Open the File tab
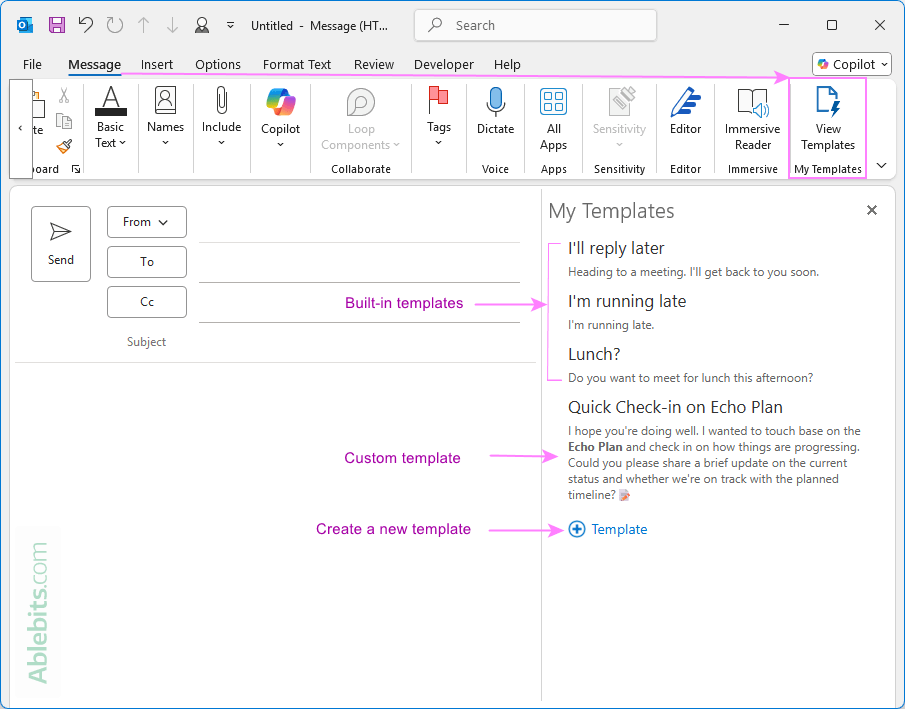Viewport: 905px width, 709px height. click(32, 64)
